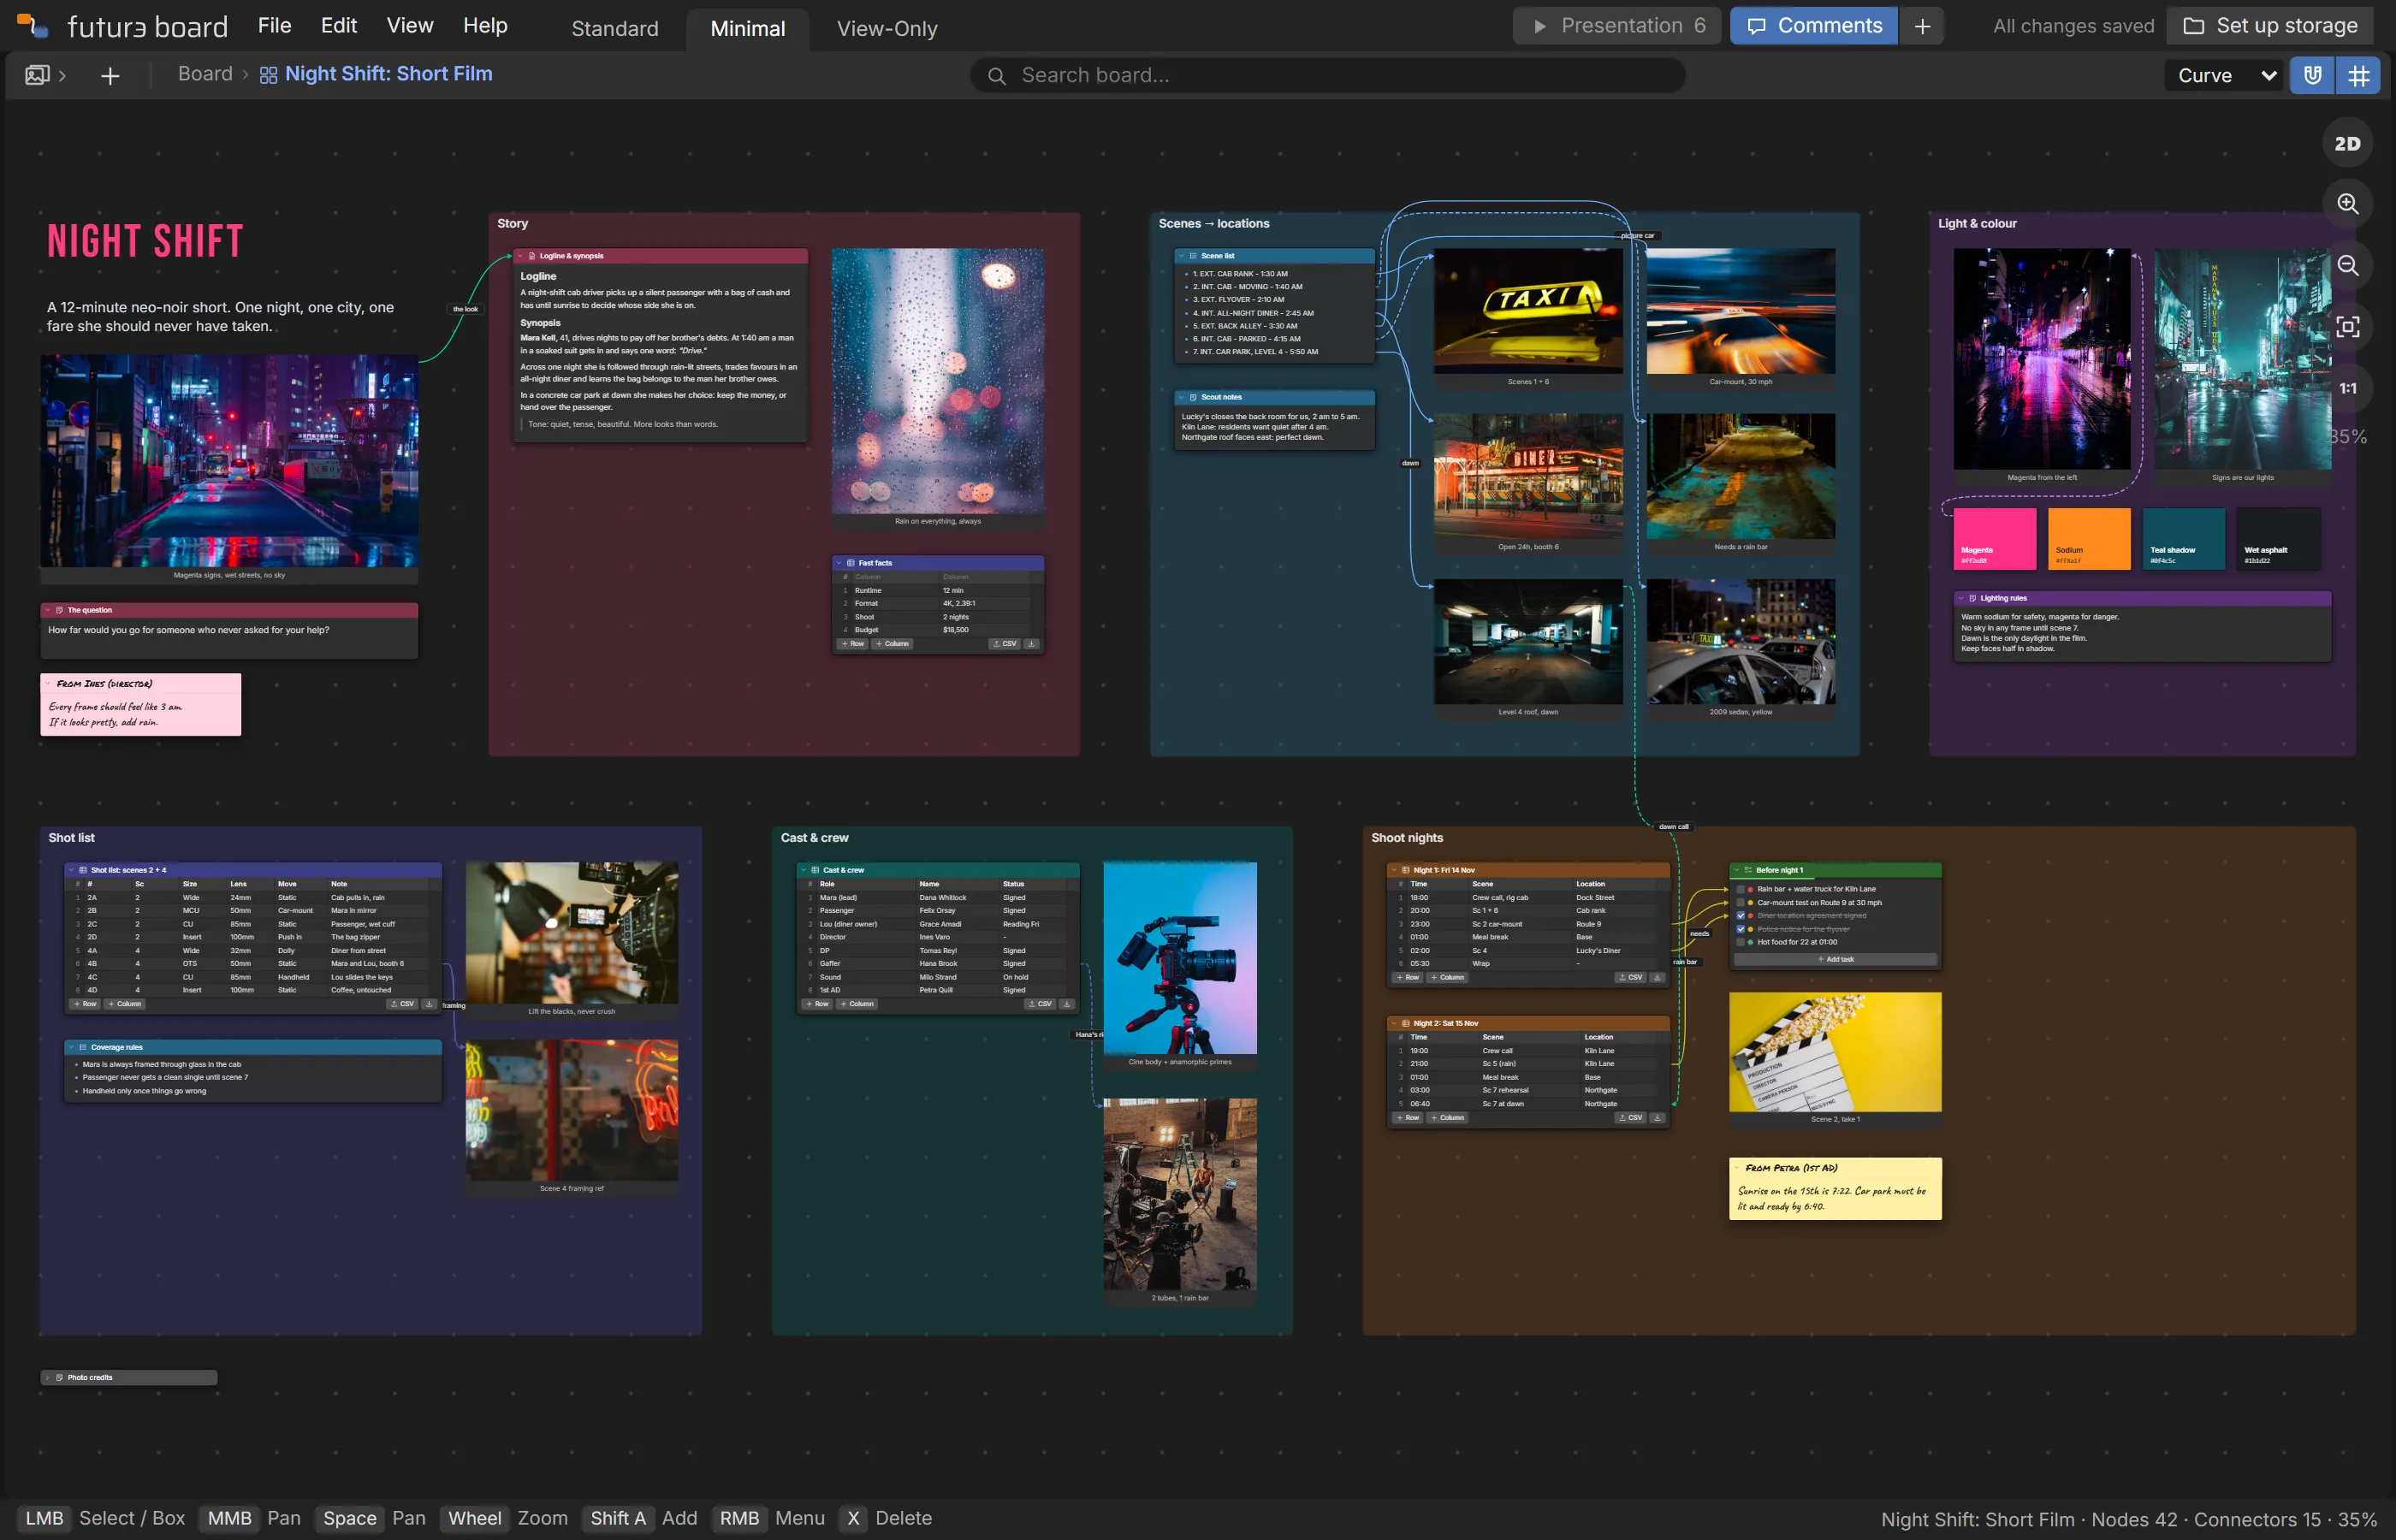Go to Board in breadcrumb
The height and width of the screenshot is (1540, 2396).
pyautogui.click(x=205, y=74)
